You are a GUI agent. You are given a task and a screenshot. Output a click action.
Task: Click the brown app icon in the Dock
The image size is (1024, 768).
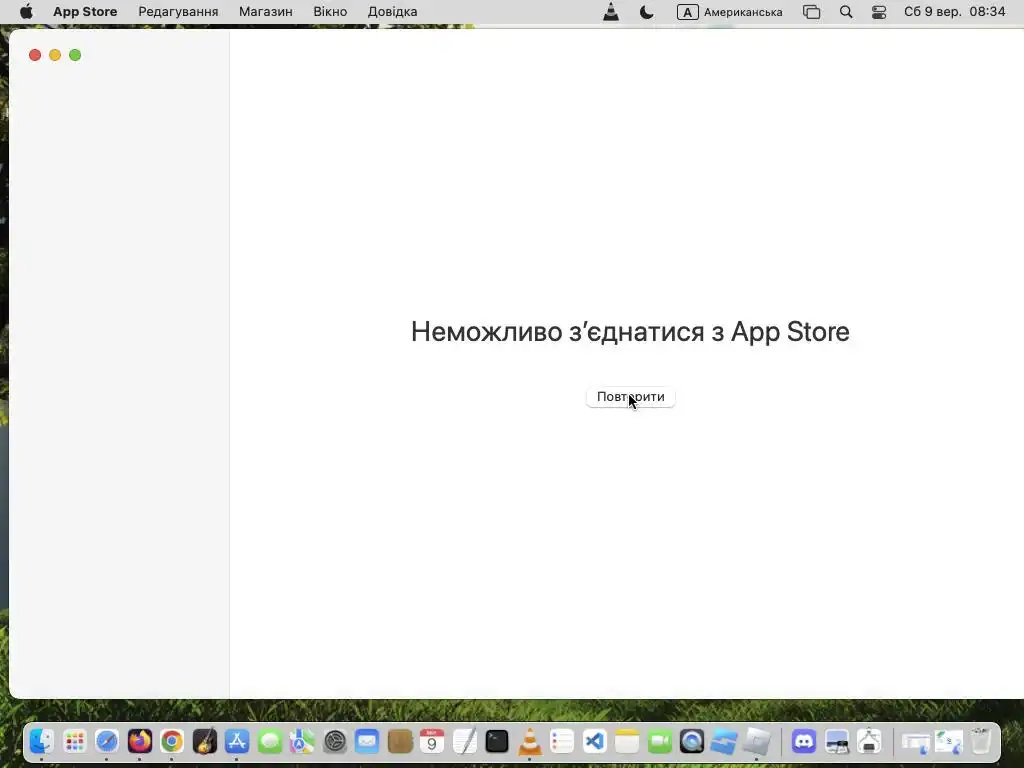tap(400, 741)
